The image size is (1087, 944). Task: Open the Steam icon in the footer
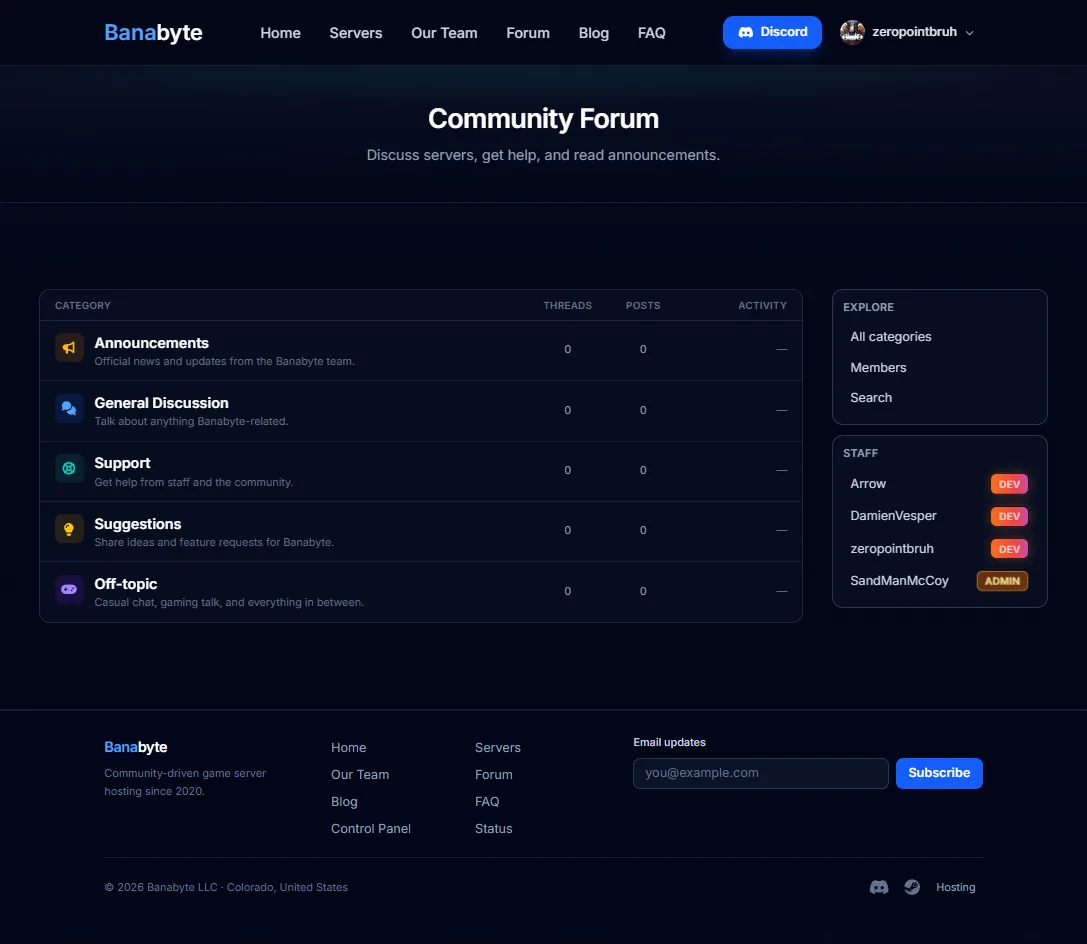912,887
